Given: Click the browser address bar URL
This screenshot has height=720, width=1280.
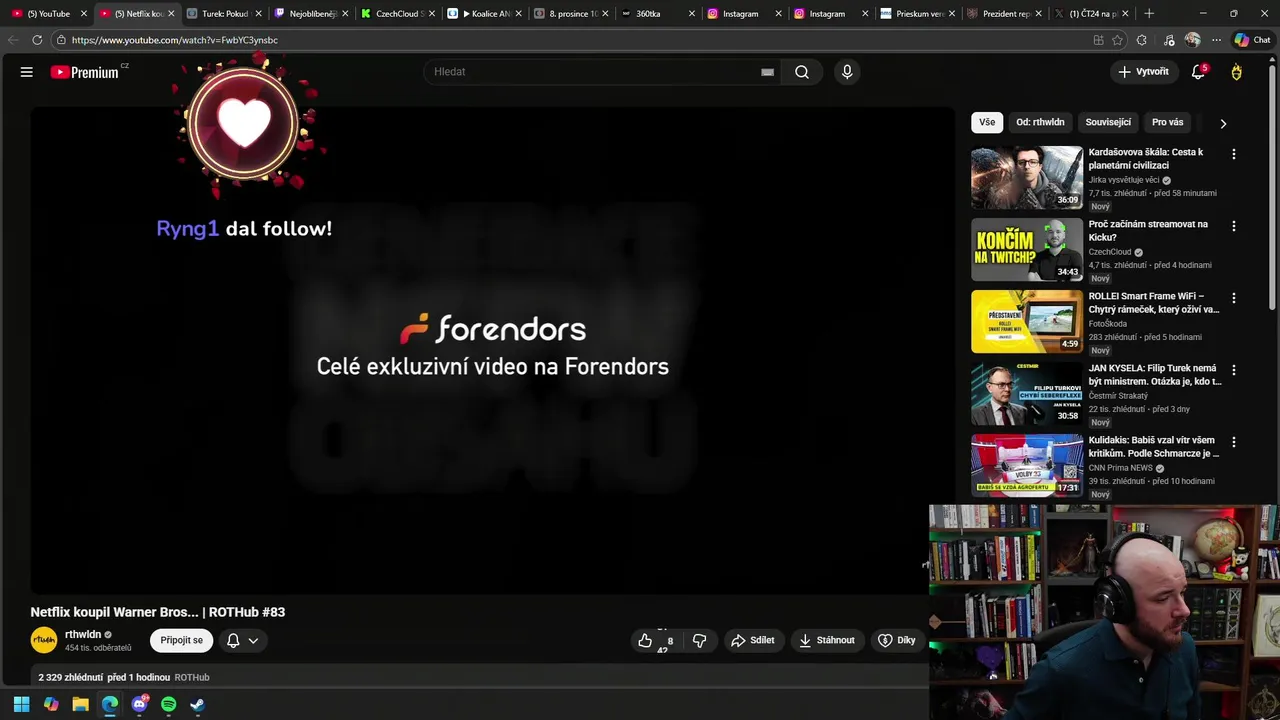Looking at the screenshot, I should tap(174, 40).
